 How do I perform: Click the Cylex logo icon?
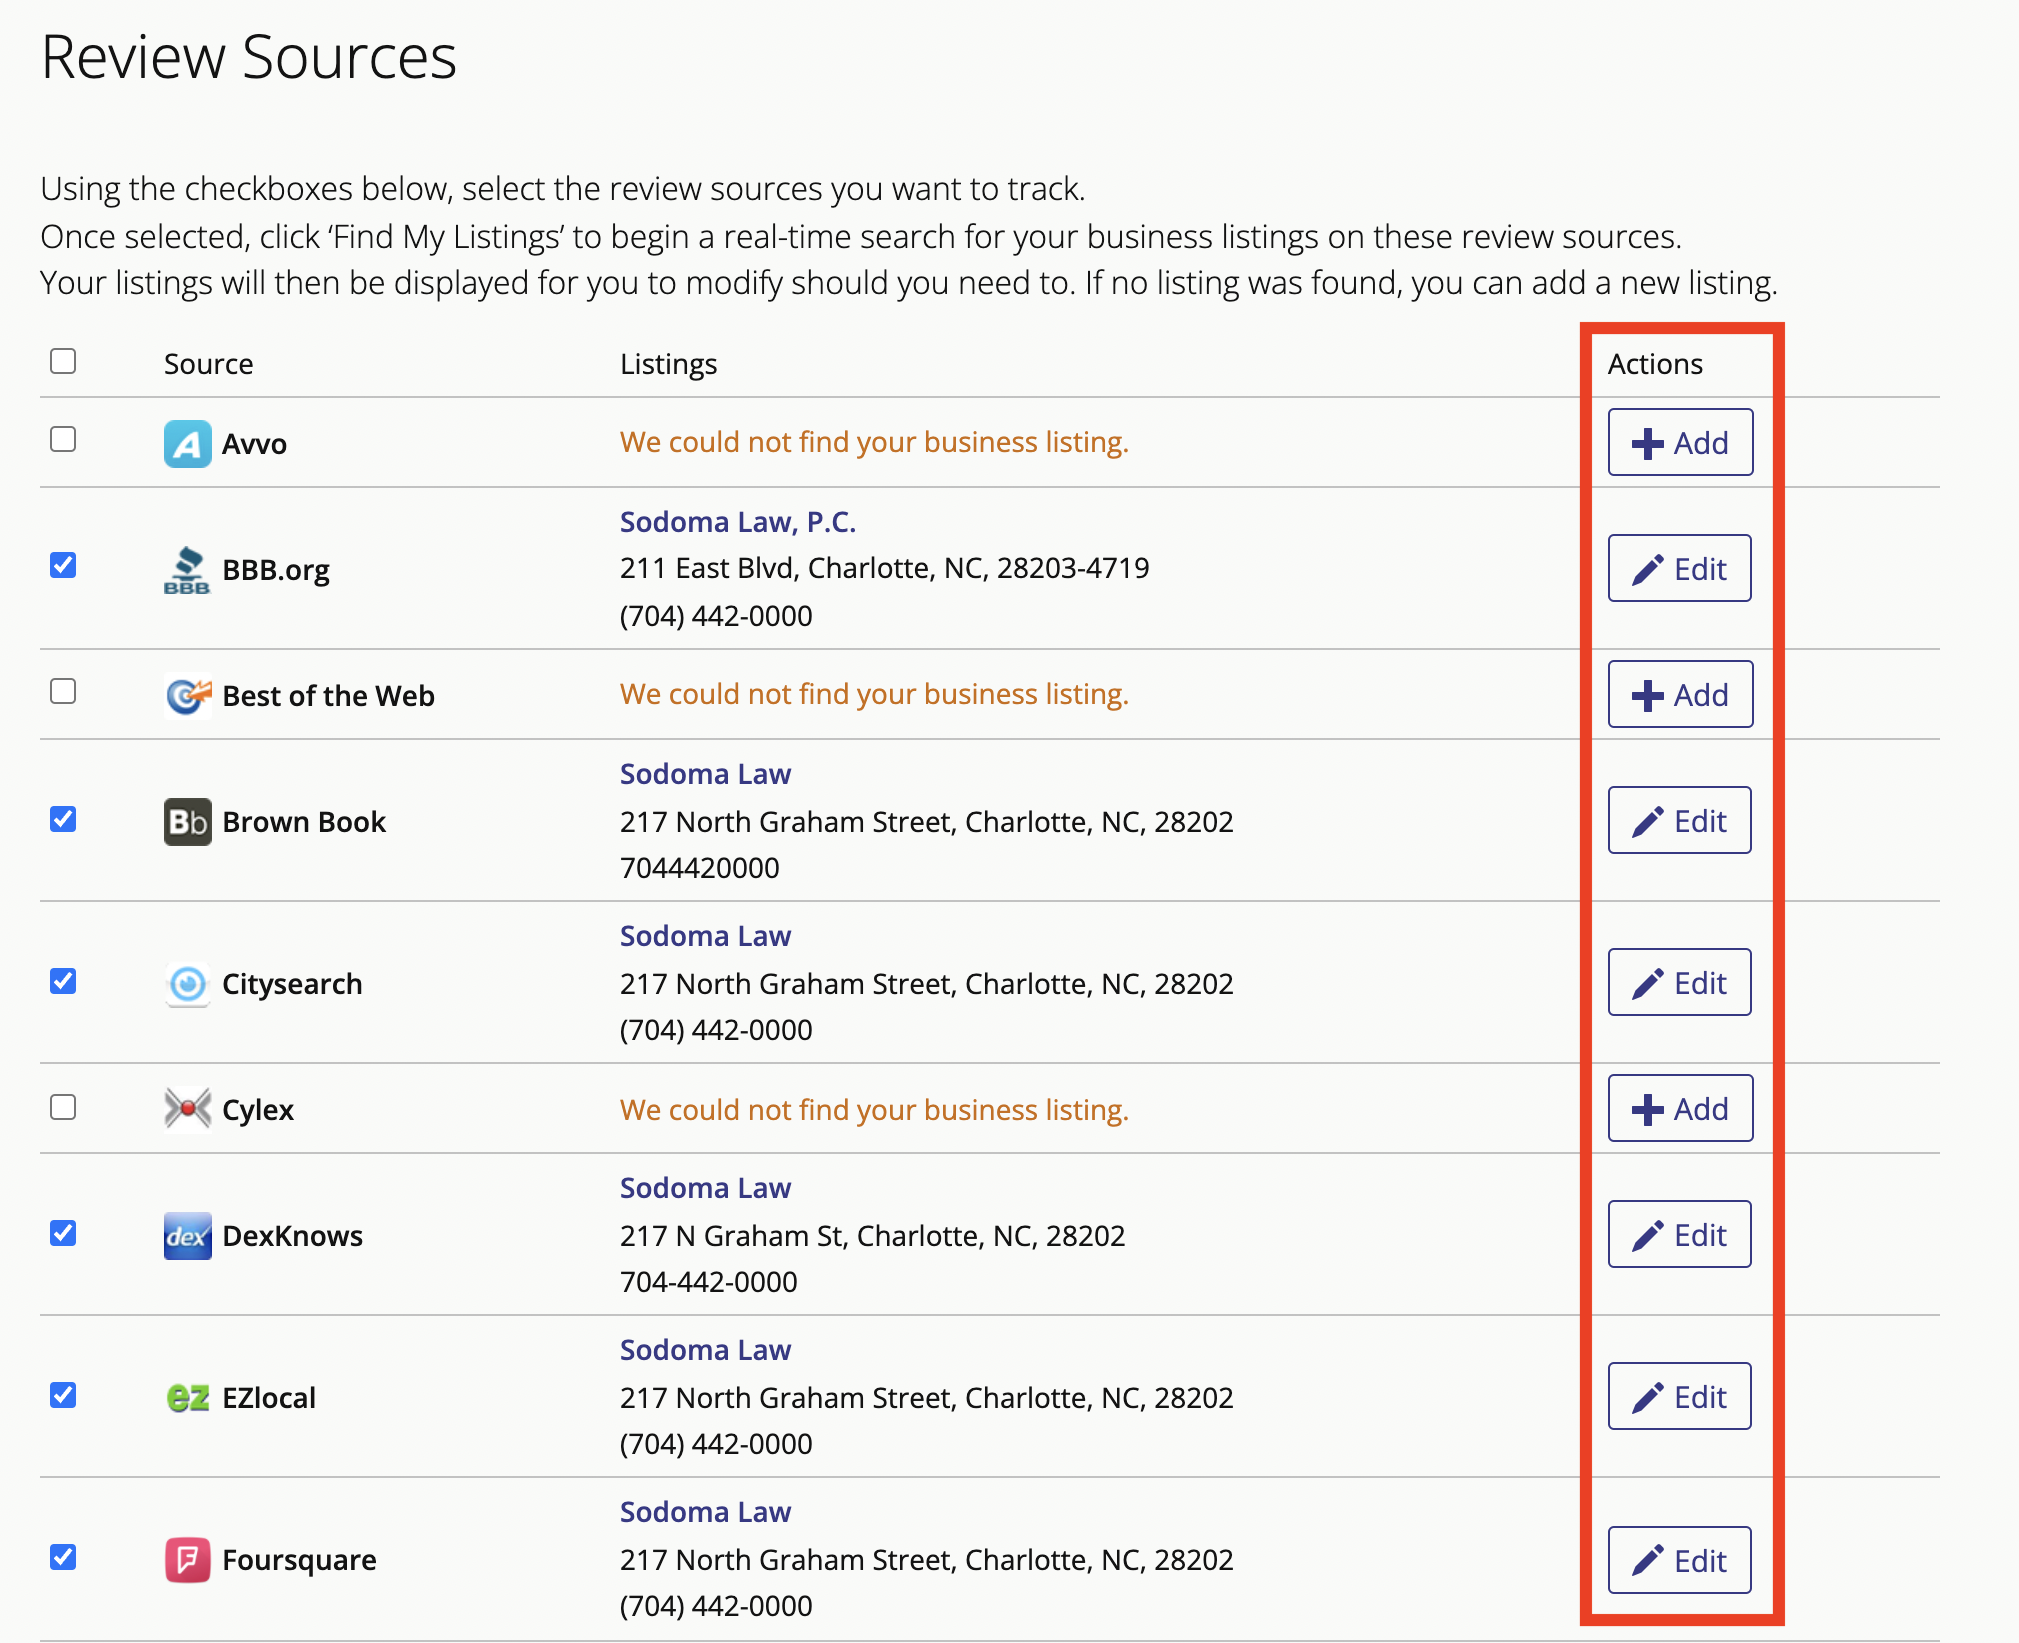pyautogui.click(x=187, y=1109)
